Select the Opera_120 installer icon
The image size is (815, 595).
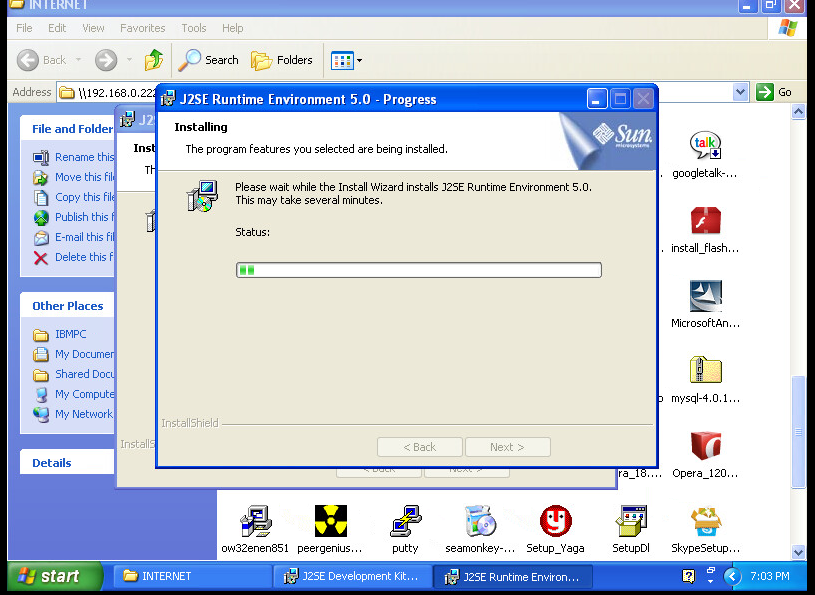click(705, 446)
